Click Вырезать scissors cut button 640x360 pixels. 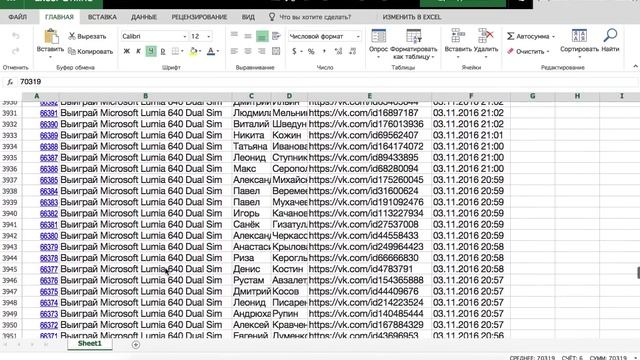[x=87, y=36]
